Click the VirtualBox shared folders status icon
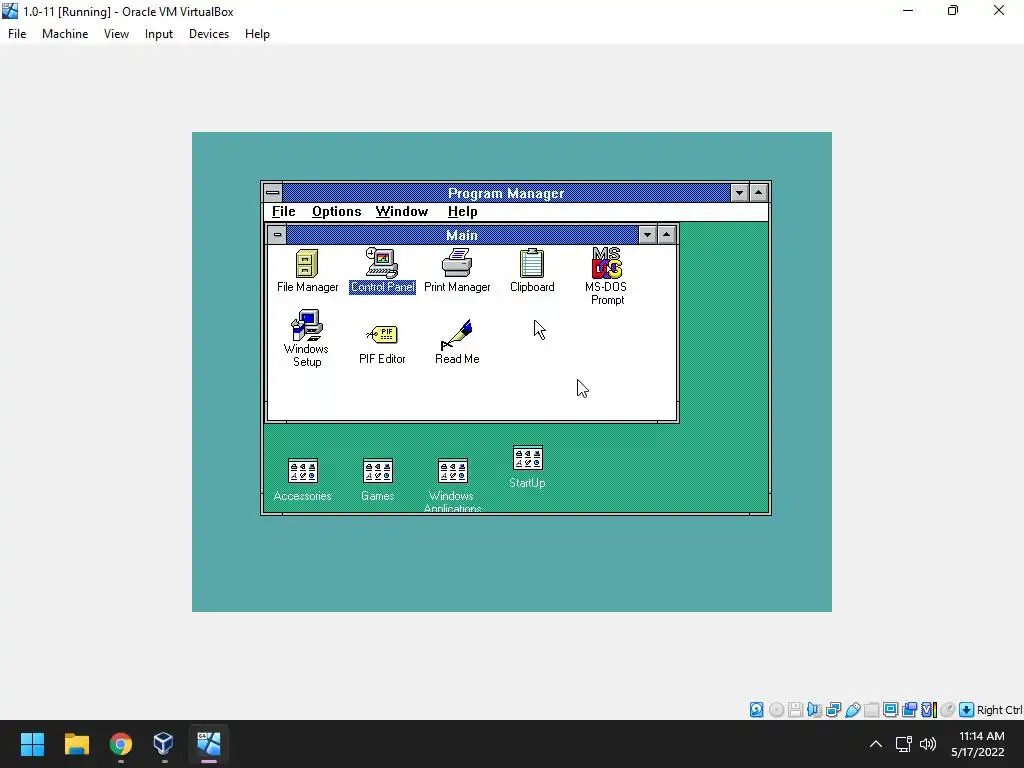This screenshot has width=1024, height=768. point(871,710)
